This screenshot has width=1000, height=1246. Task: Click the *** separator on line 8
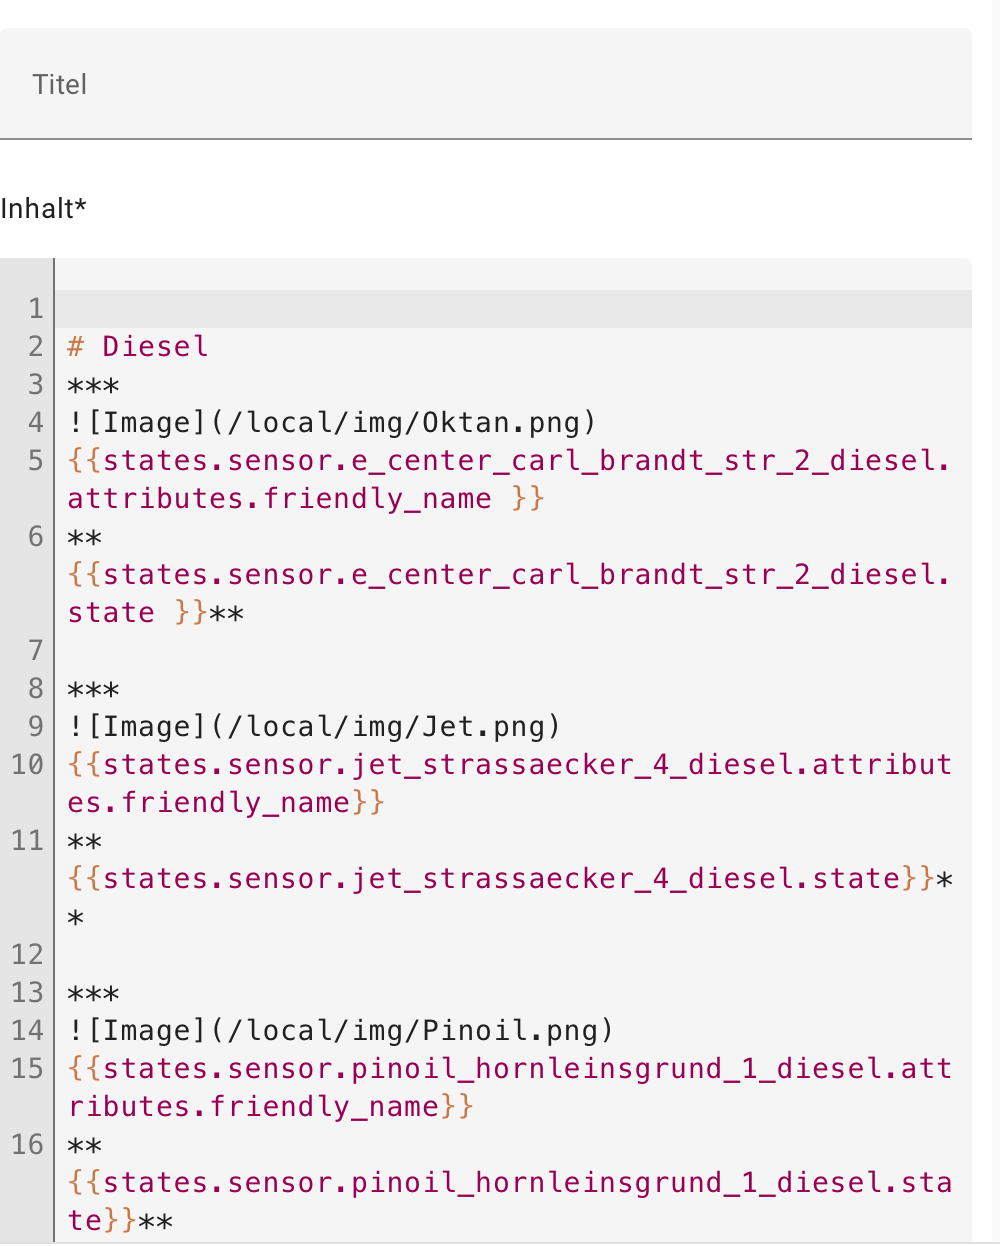point(93,691)
